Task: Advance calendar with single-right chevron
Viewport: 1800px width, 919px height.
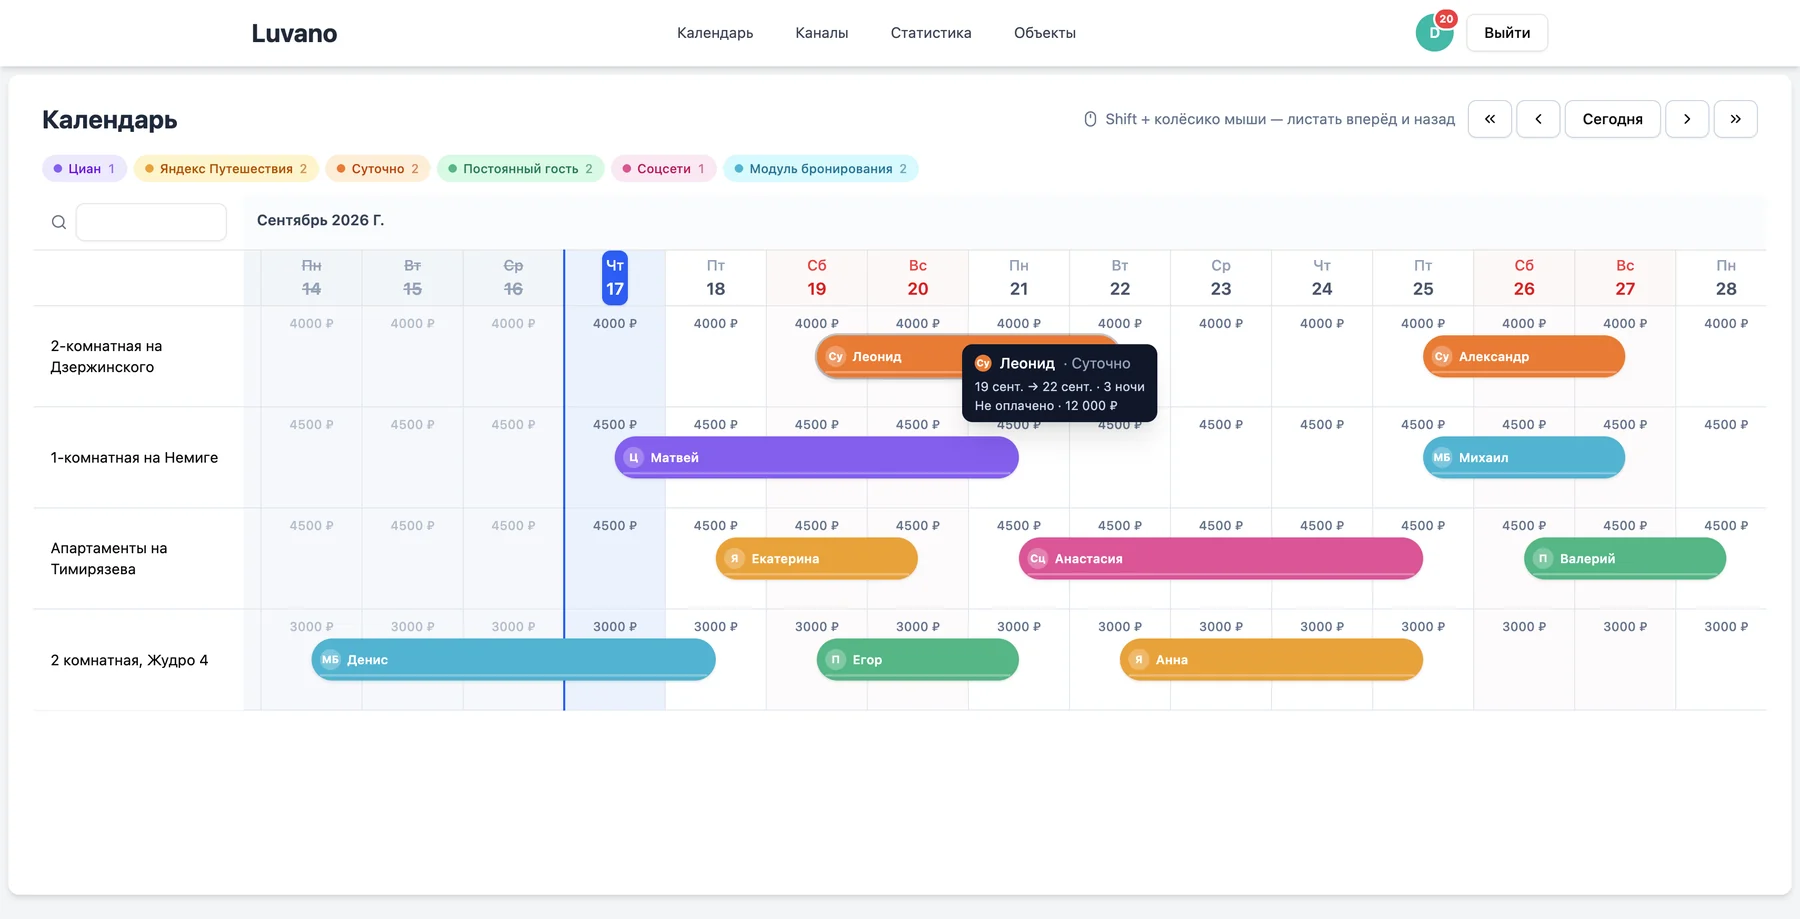Action: [1687, 119]
